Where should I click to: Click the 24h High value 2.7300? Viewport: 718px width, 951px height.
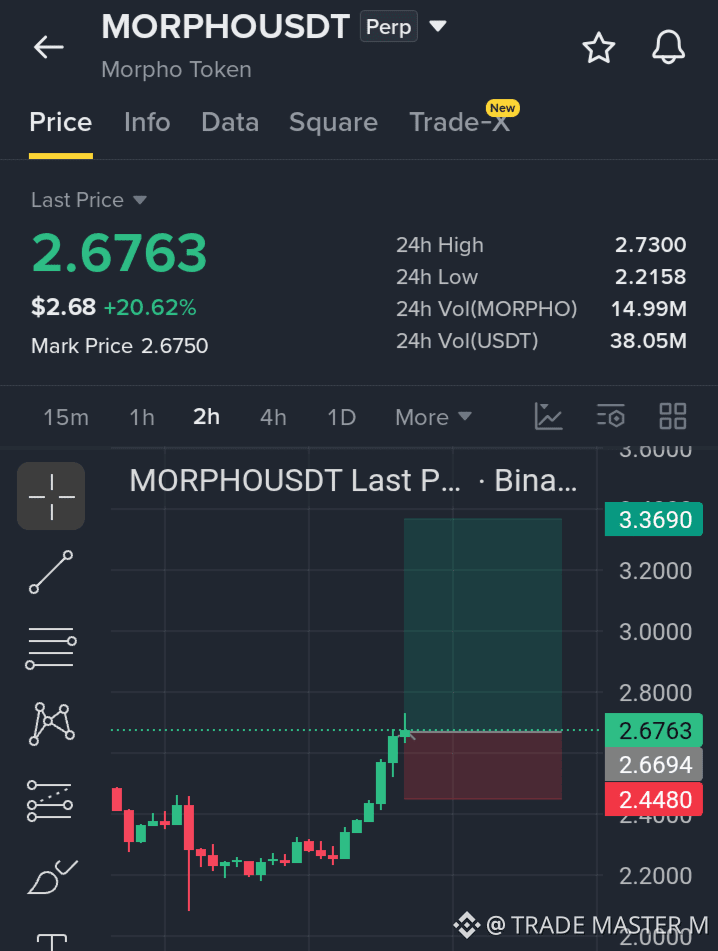(650, 245)
